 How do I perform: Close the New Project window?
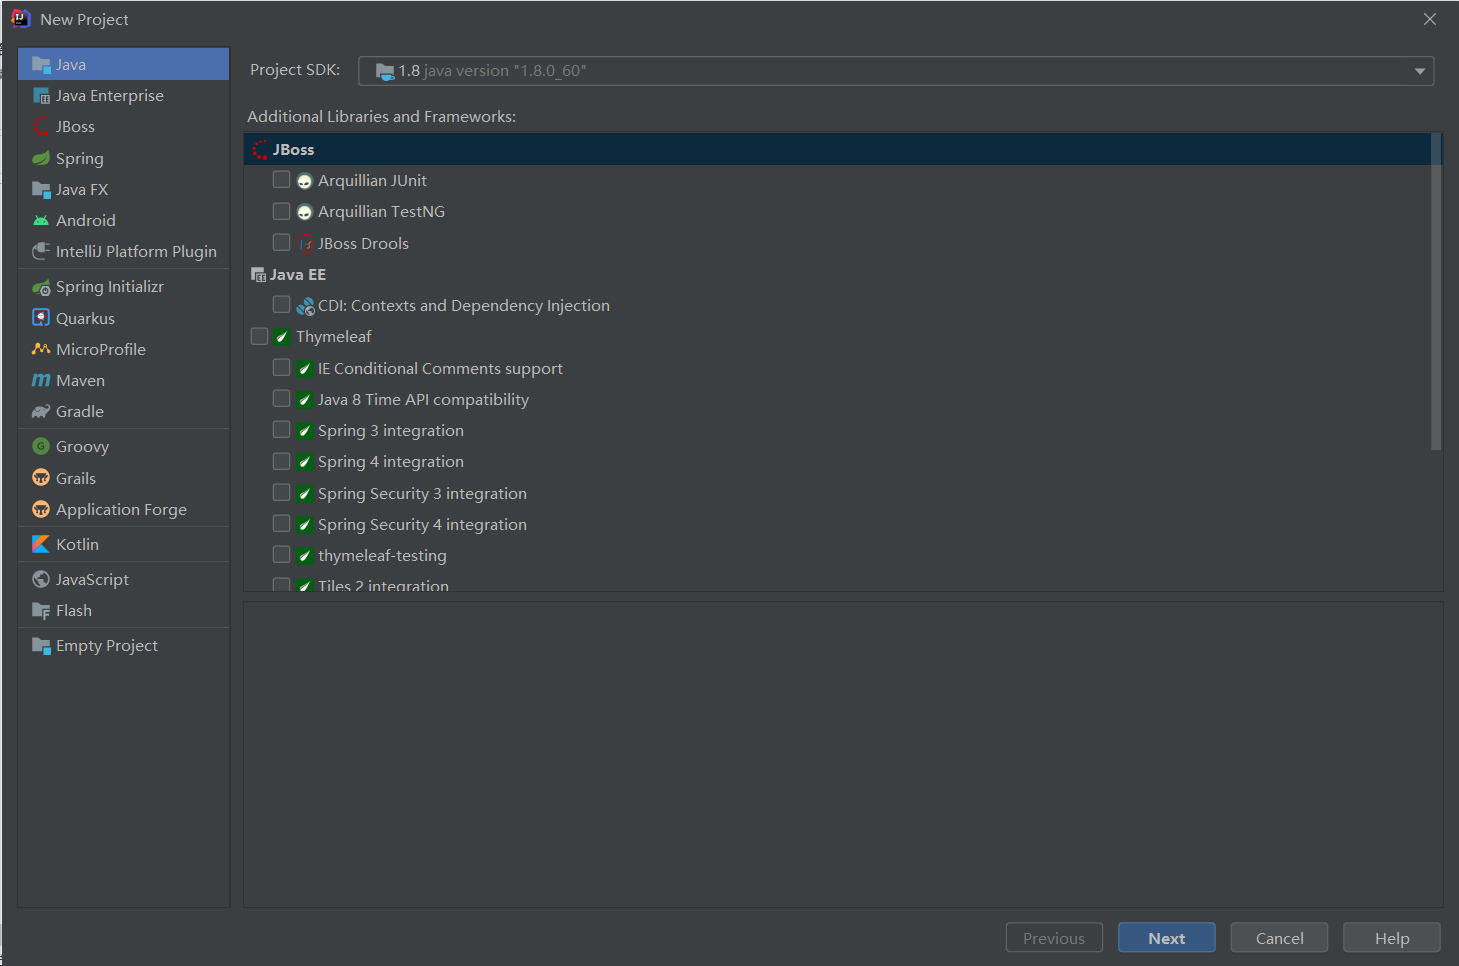tap(1430, 19)
